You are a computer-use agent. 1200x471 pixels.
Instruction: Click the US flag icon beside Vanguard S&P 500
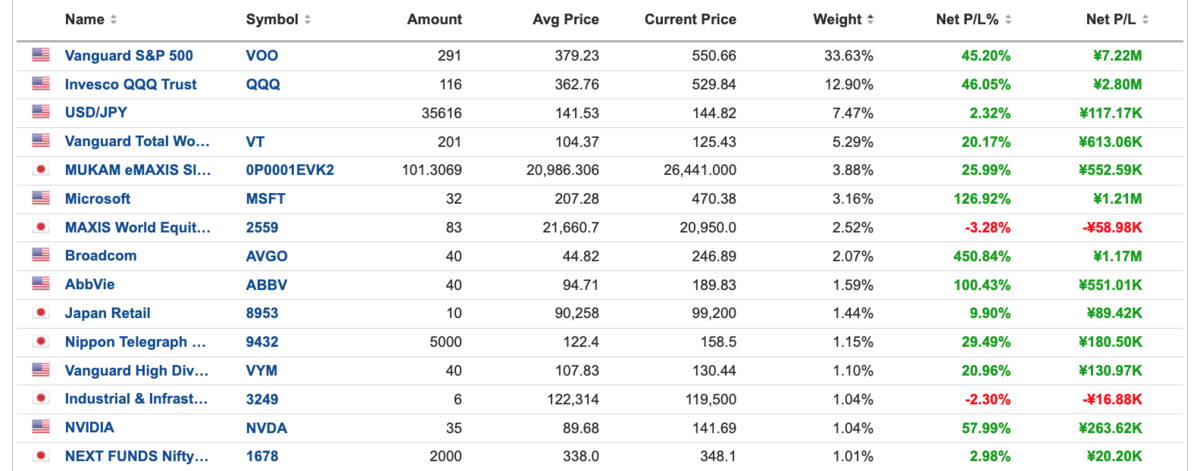pos(41,55)
